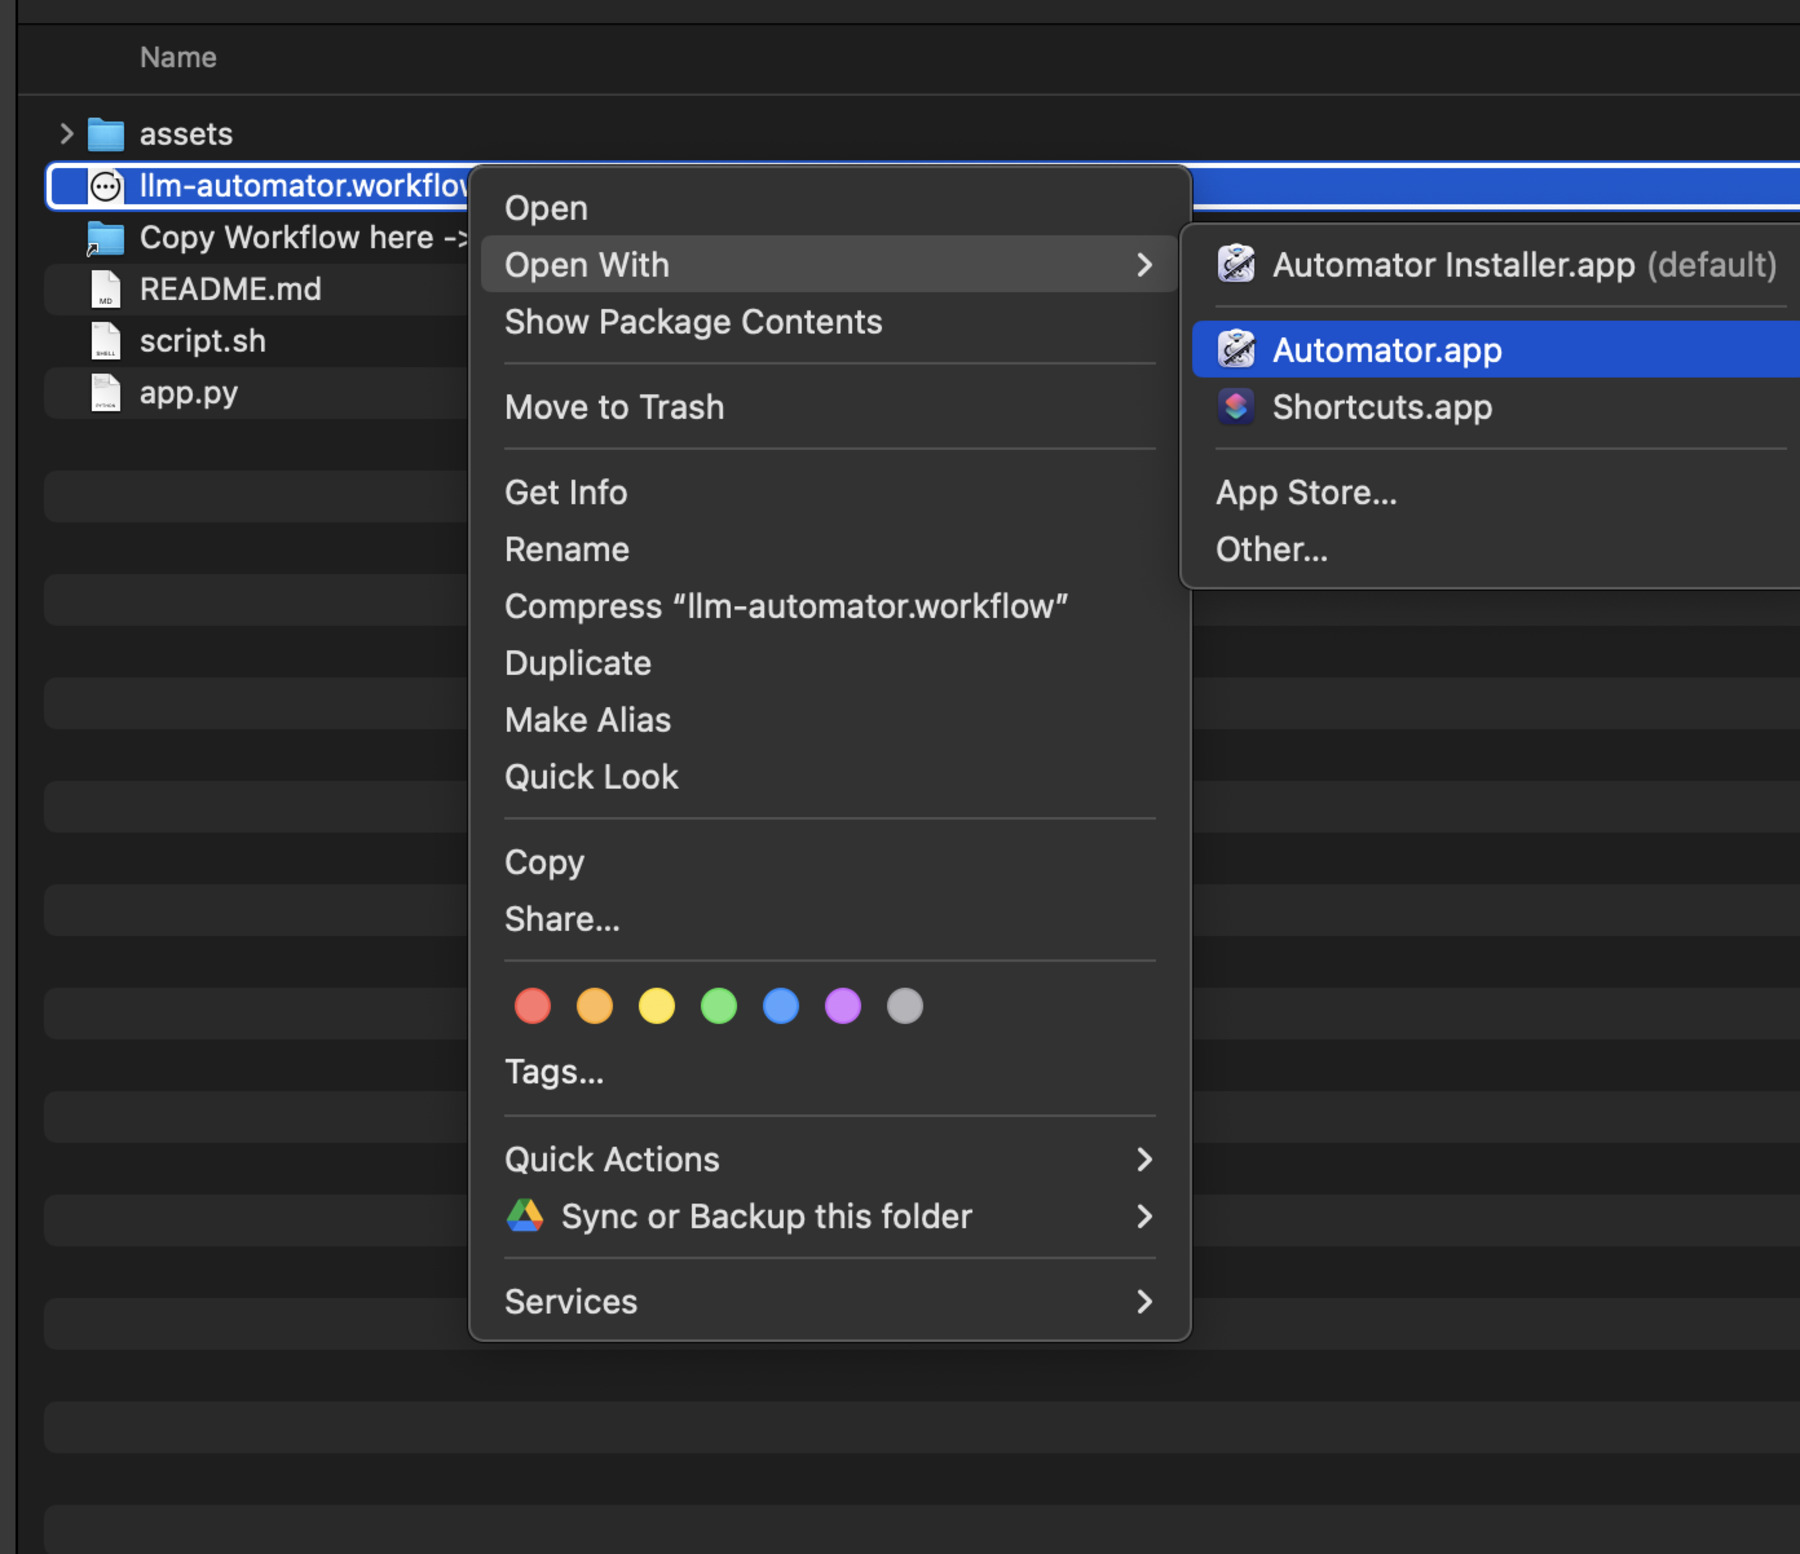1800x1554 pixels.
Task: Choose Make Alias
Action: [x=829, y=720]
